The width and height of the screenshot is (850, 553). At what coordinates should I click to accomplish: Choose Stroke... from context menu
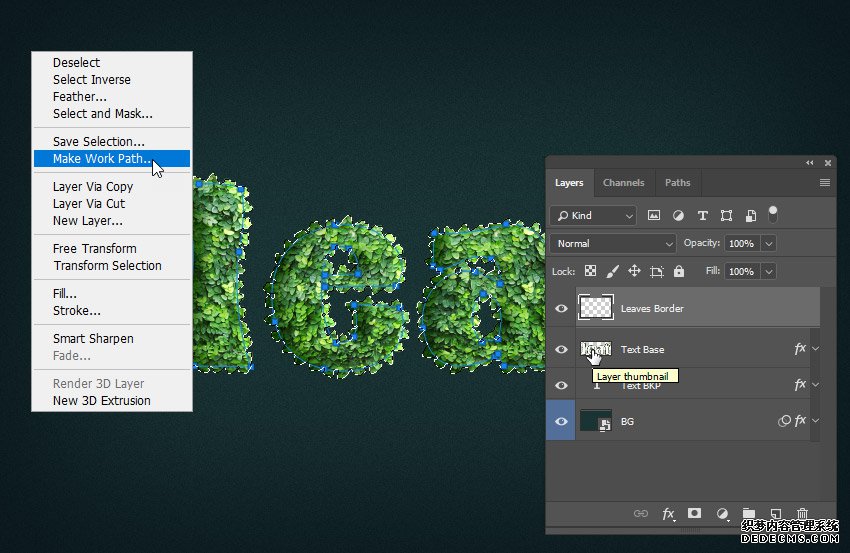tap(112, 311)
